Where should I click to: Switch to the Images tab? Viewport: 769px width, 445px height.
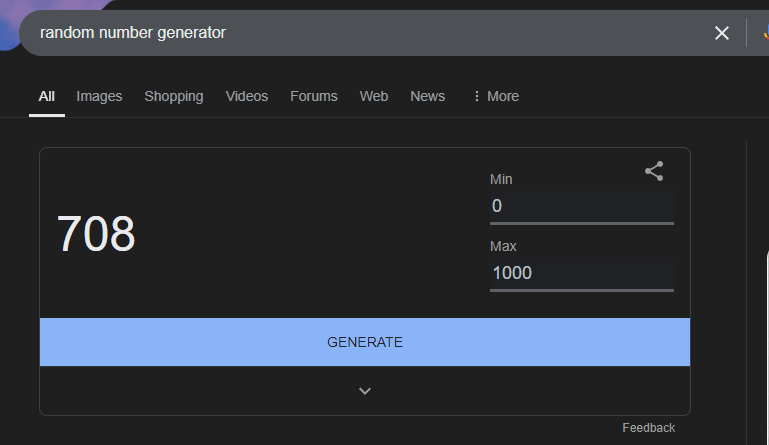(99, 96)
